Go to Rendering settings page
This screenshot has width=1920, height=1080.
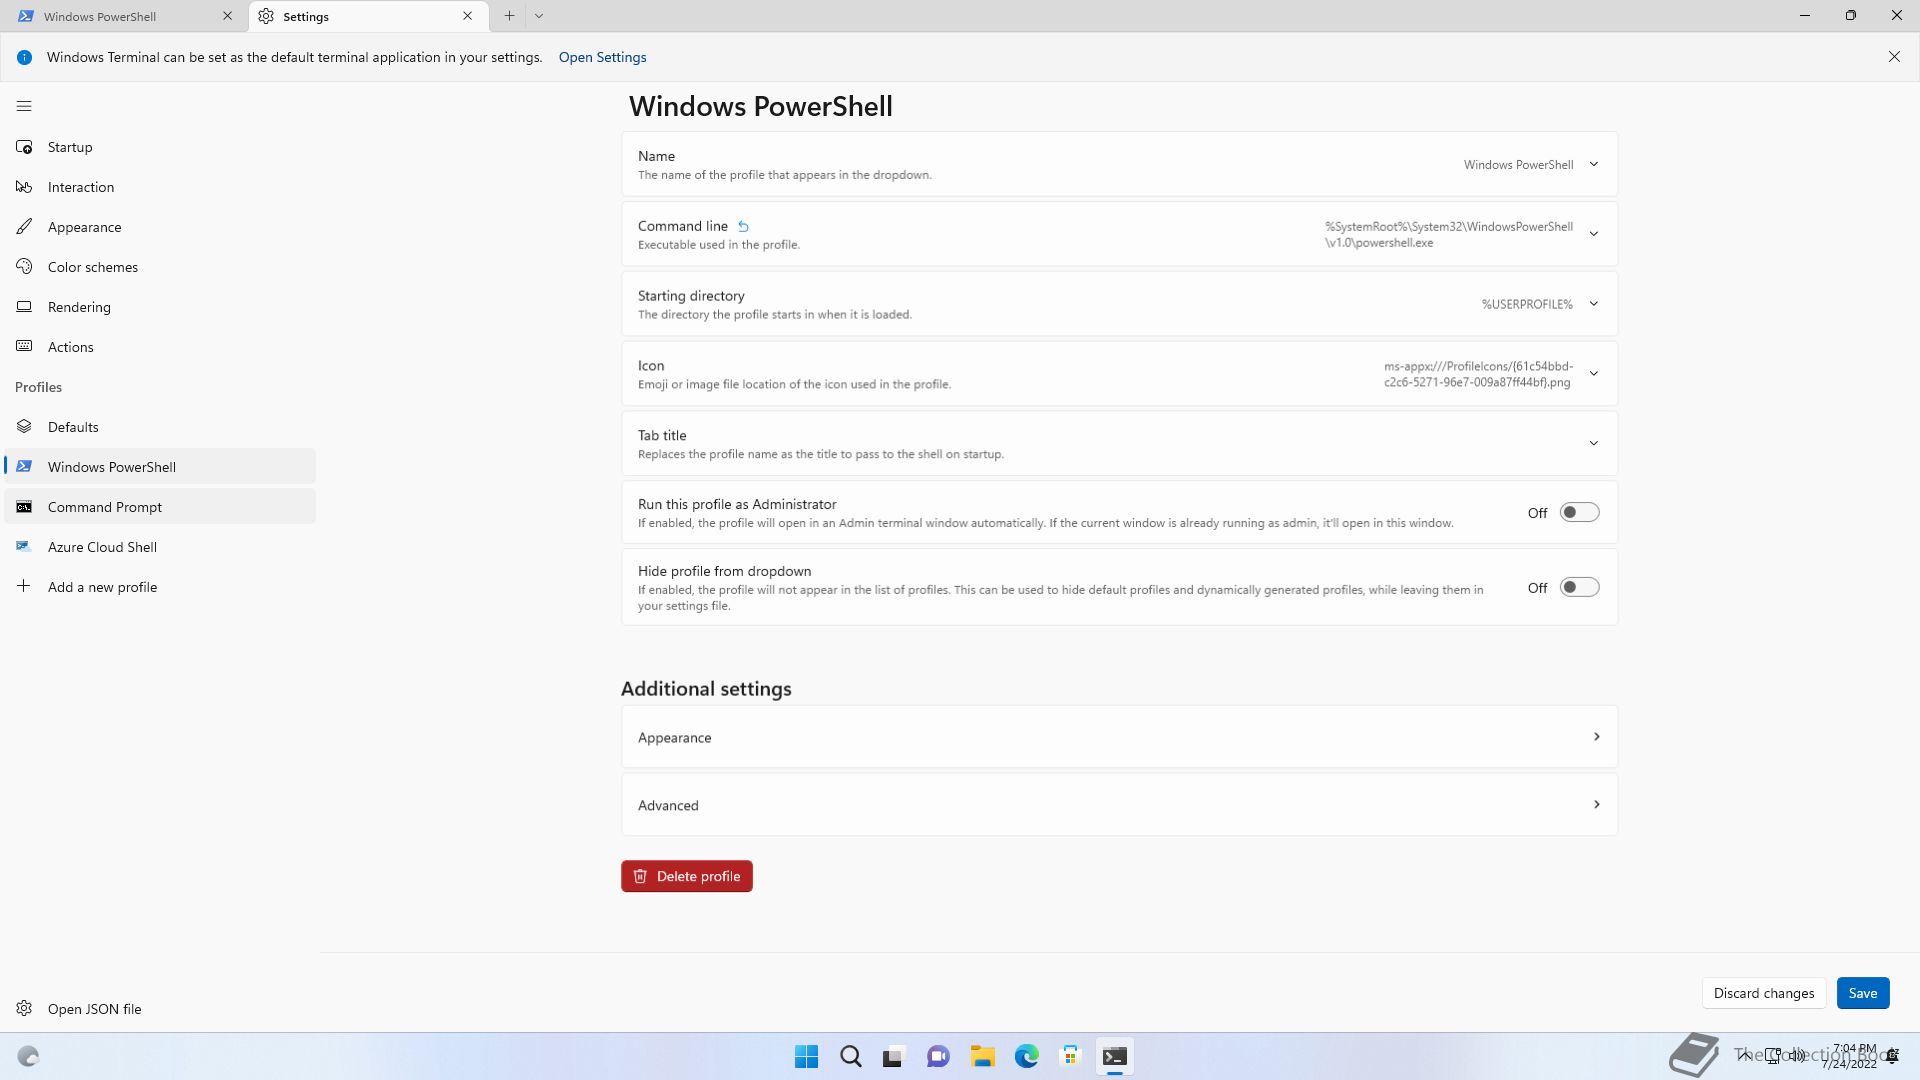(x=160, y=307)
